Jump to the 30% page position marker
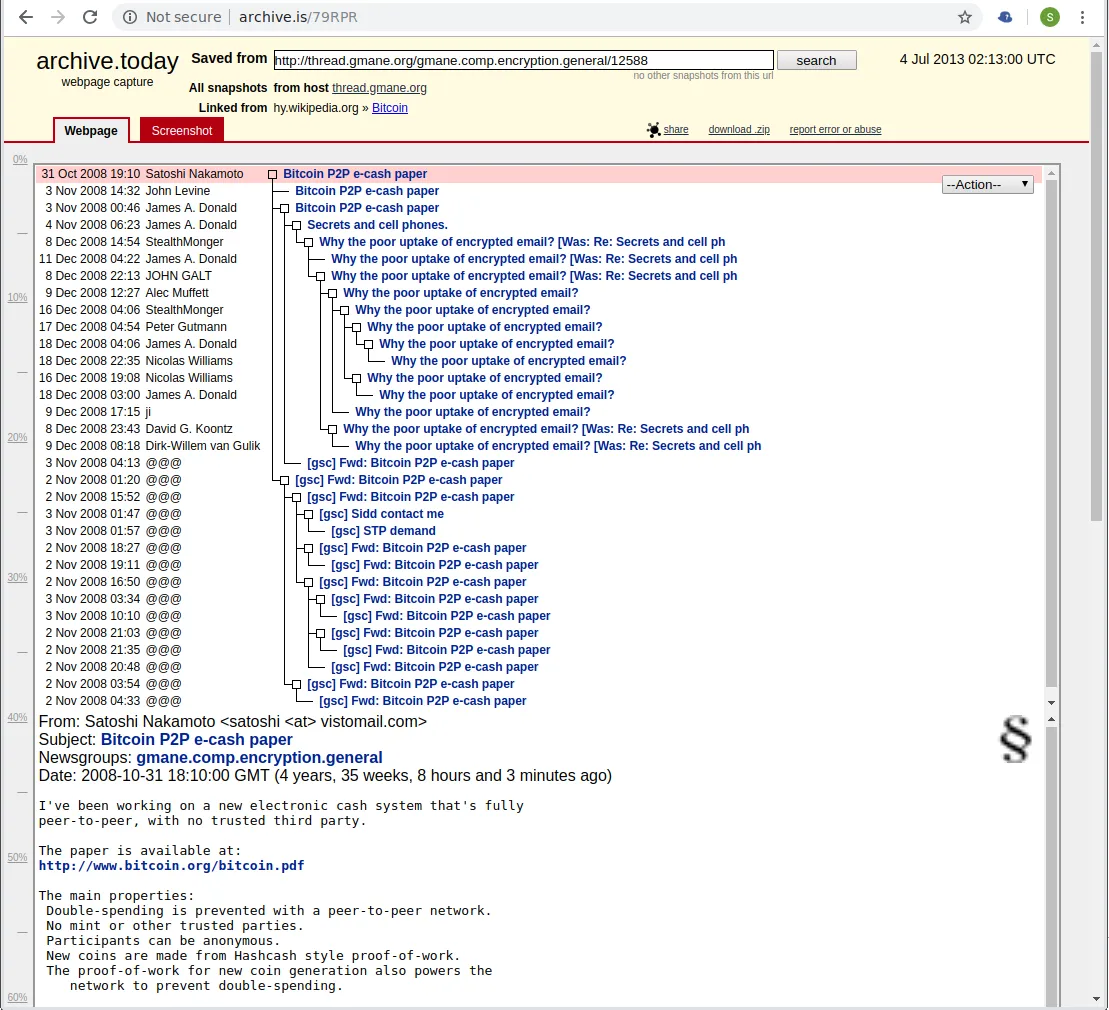Image resolution: width=1109 pixels, height=1010 pixels. tap(18, 577)
